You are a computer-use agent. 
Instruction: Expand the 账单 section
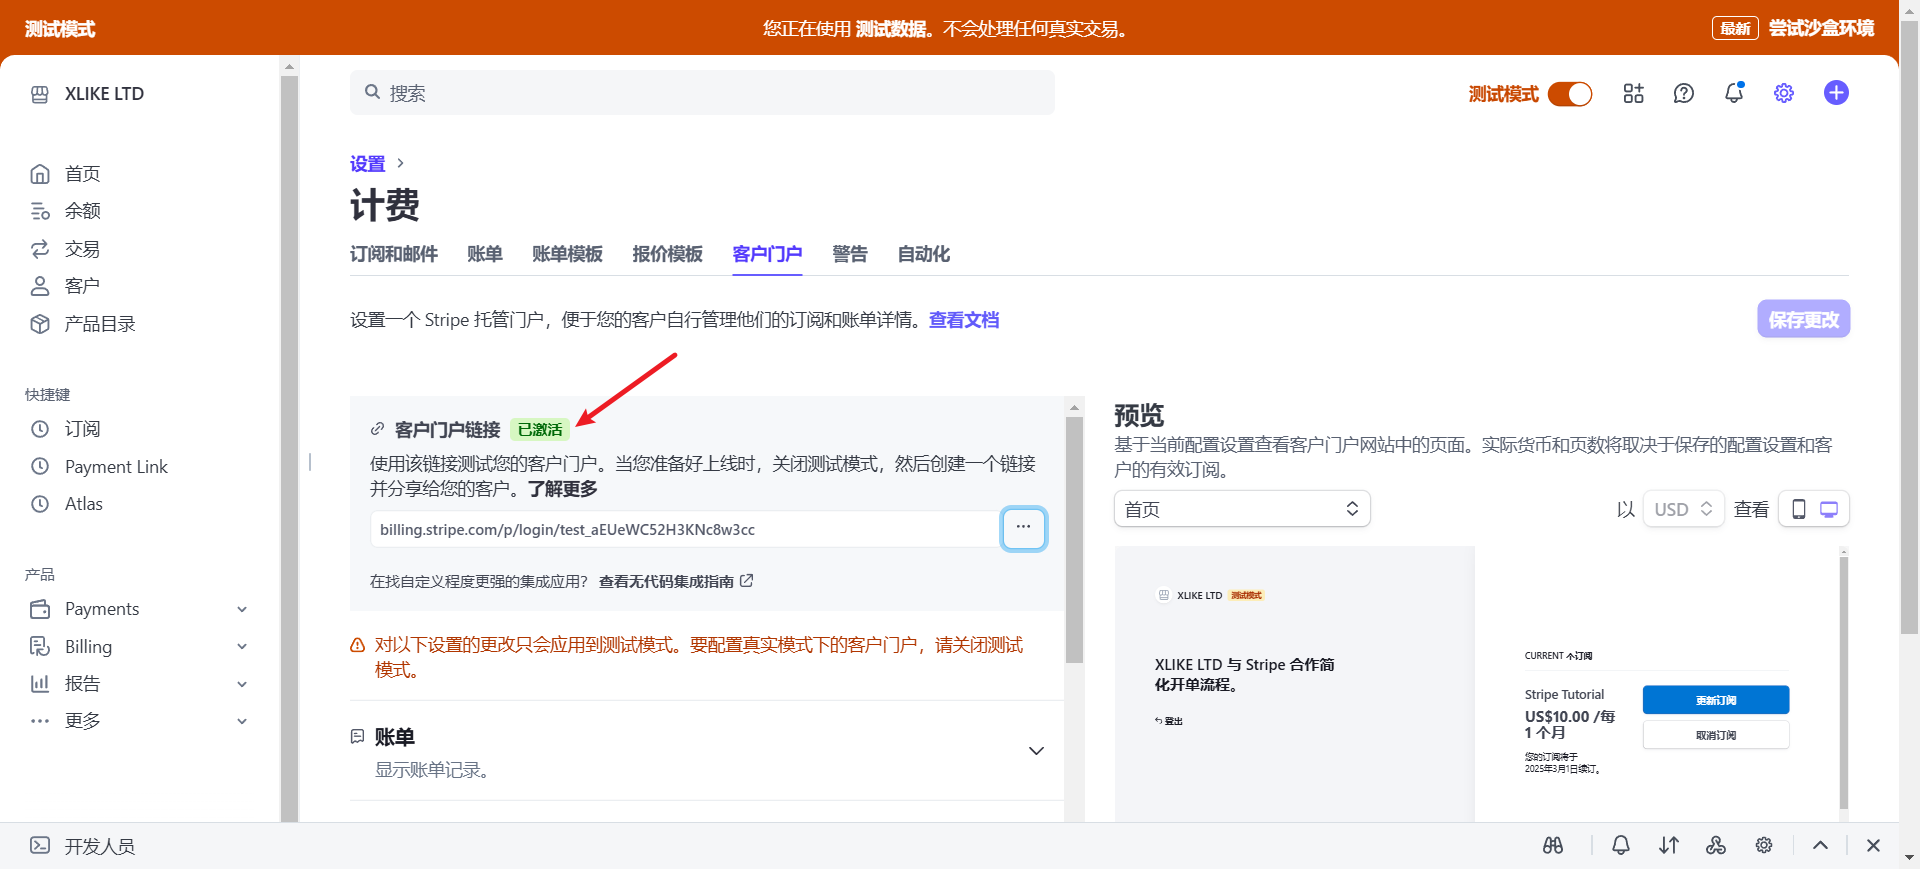(x=1036, y=751)
